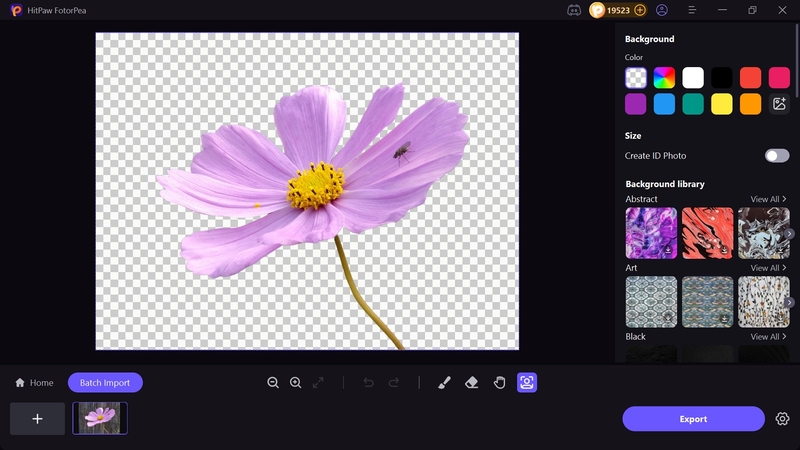Click the right panel scrollbar
Screen dimensions: 800x450
(x=797, y=61)
